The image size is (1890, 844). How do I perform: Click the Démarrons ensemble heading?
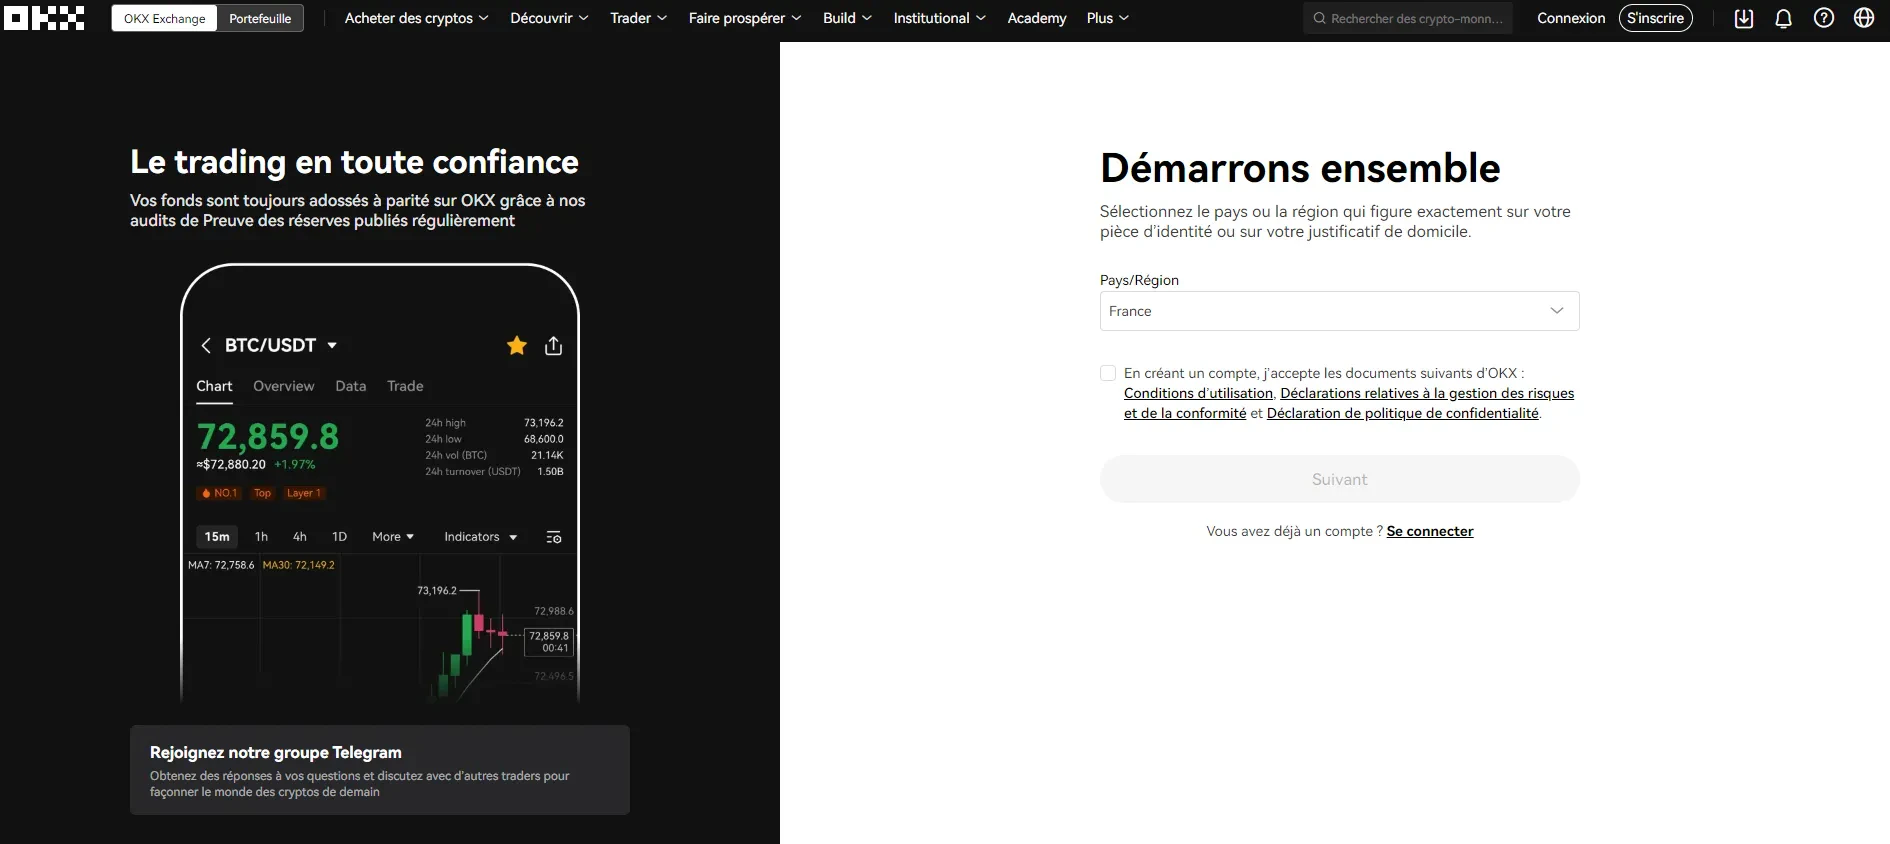[1300, 168]
